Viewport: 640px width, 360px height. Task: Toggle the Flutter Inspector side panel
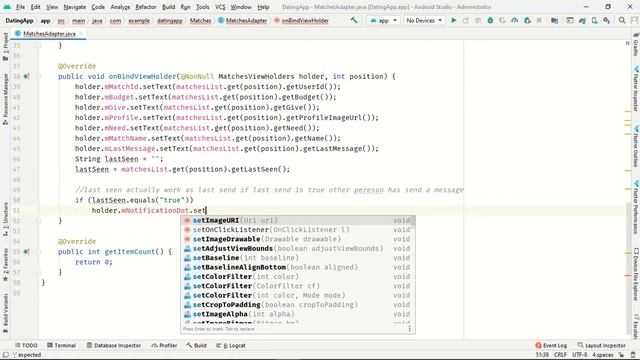636,89
